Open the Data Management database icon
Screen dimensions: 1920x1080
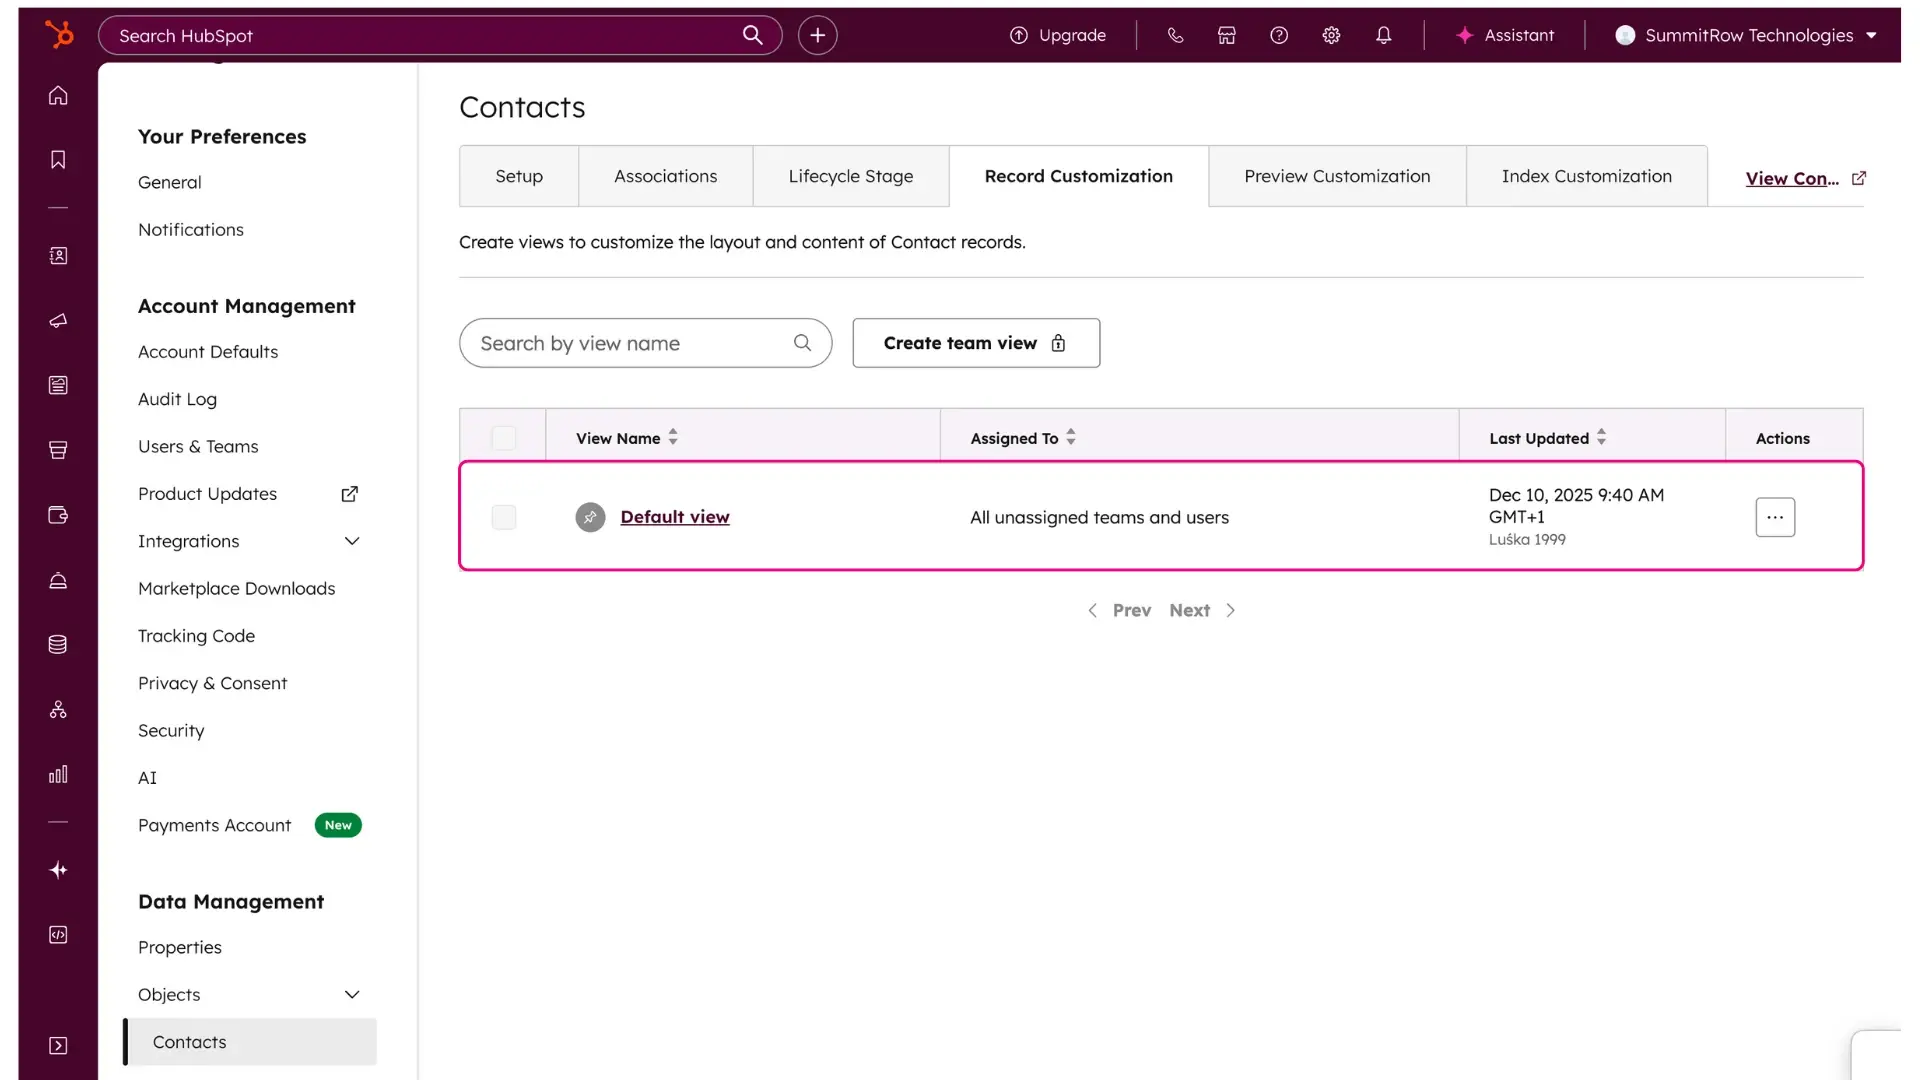coord(57,644)
